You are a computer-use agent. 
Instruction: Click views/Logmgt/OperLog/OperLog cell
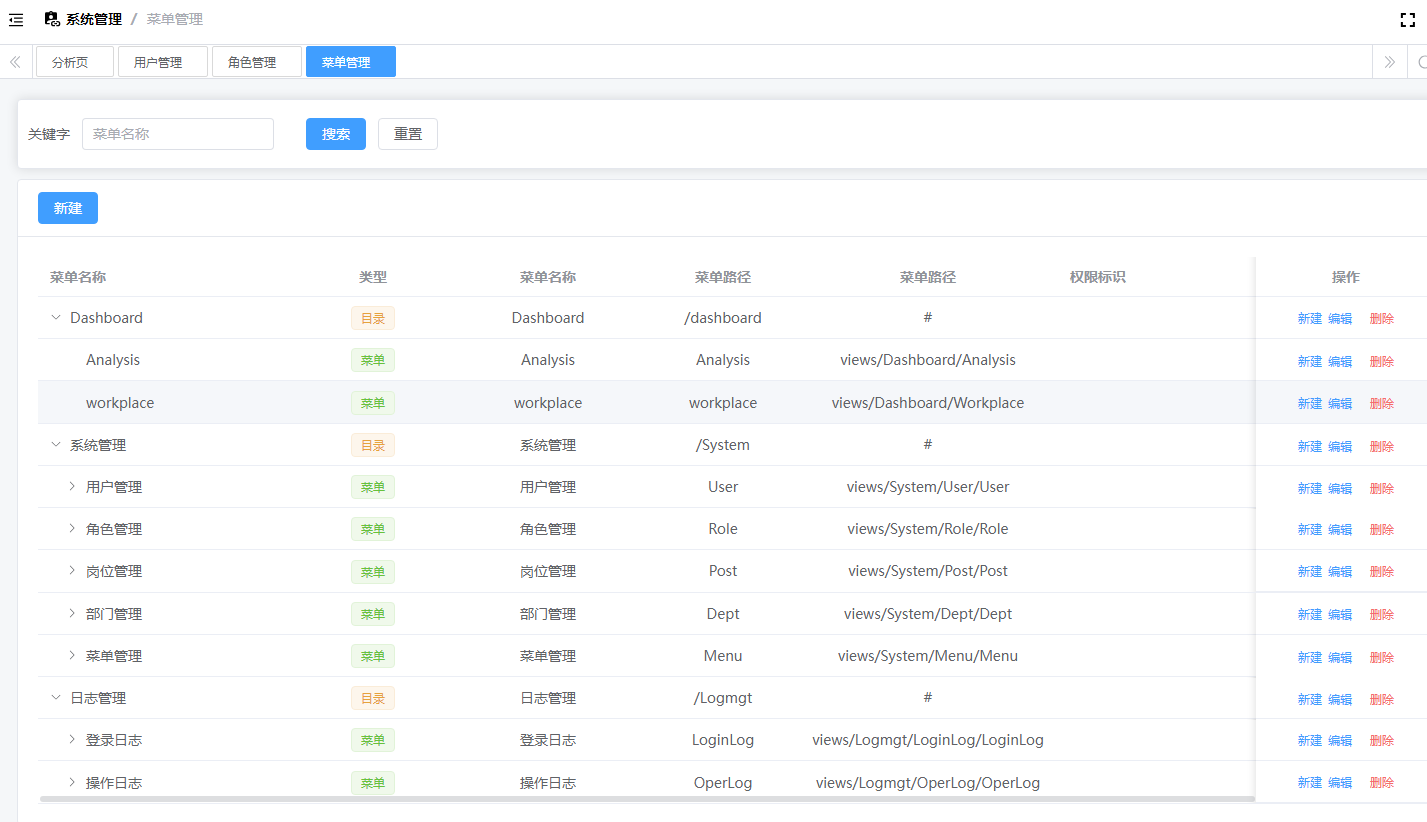pyautogui.click(x=928, y=783)
